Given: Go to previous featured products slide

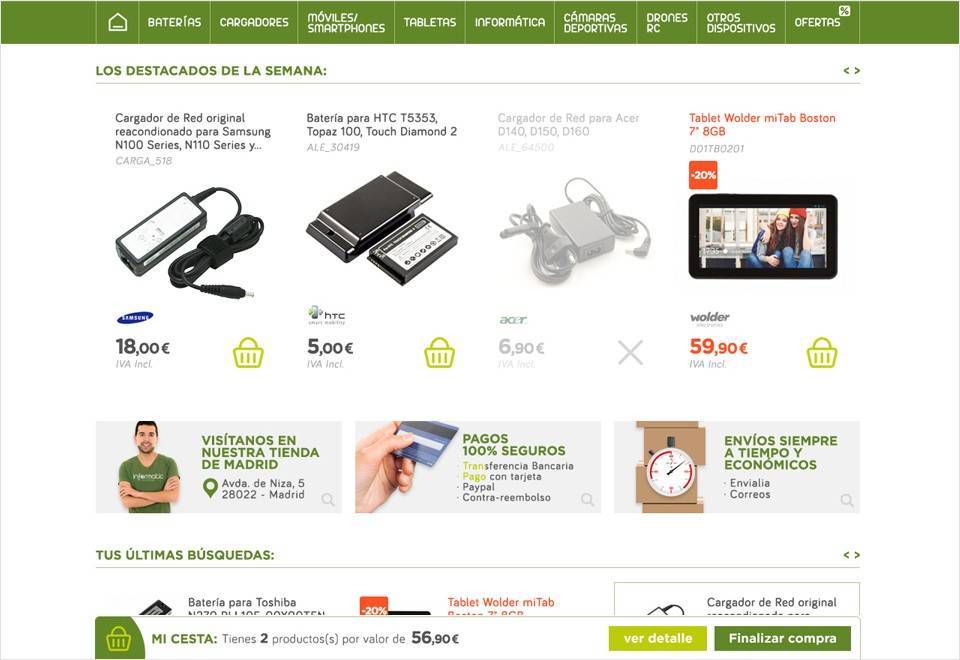Looking at the screenshot, I should click(846, 71).
